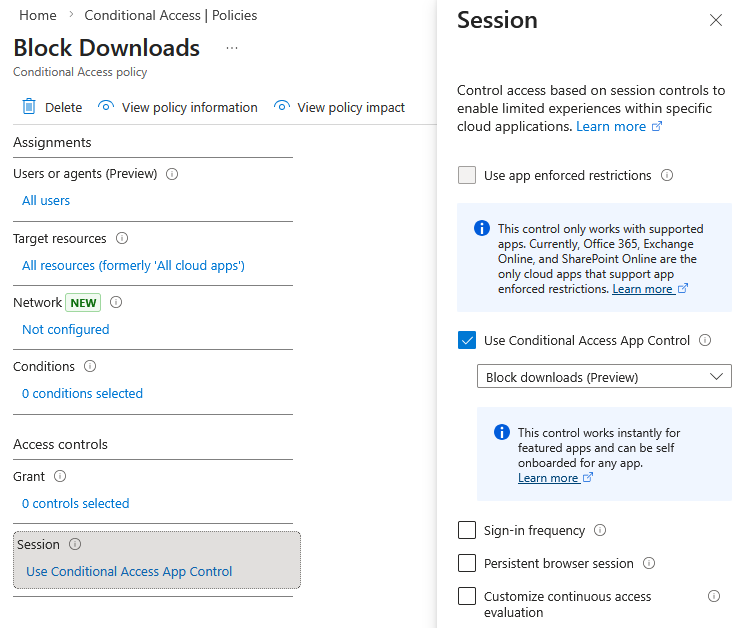Uncheck Use Conditional Access App Control
Screen dimensions: 740x628
pyautogui.click(x=467, y=341)
